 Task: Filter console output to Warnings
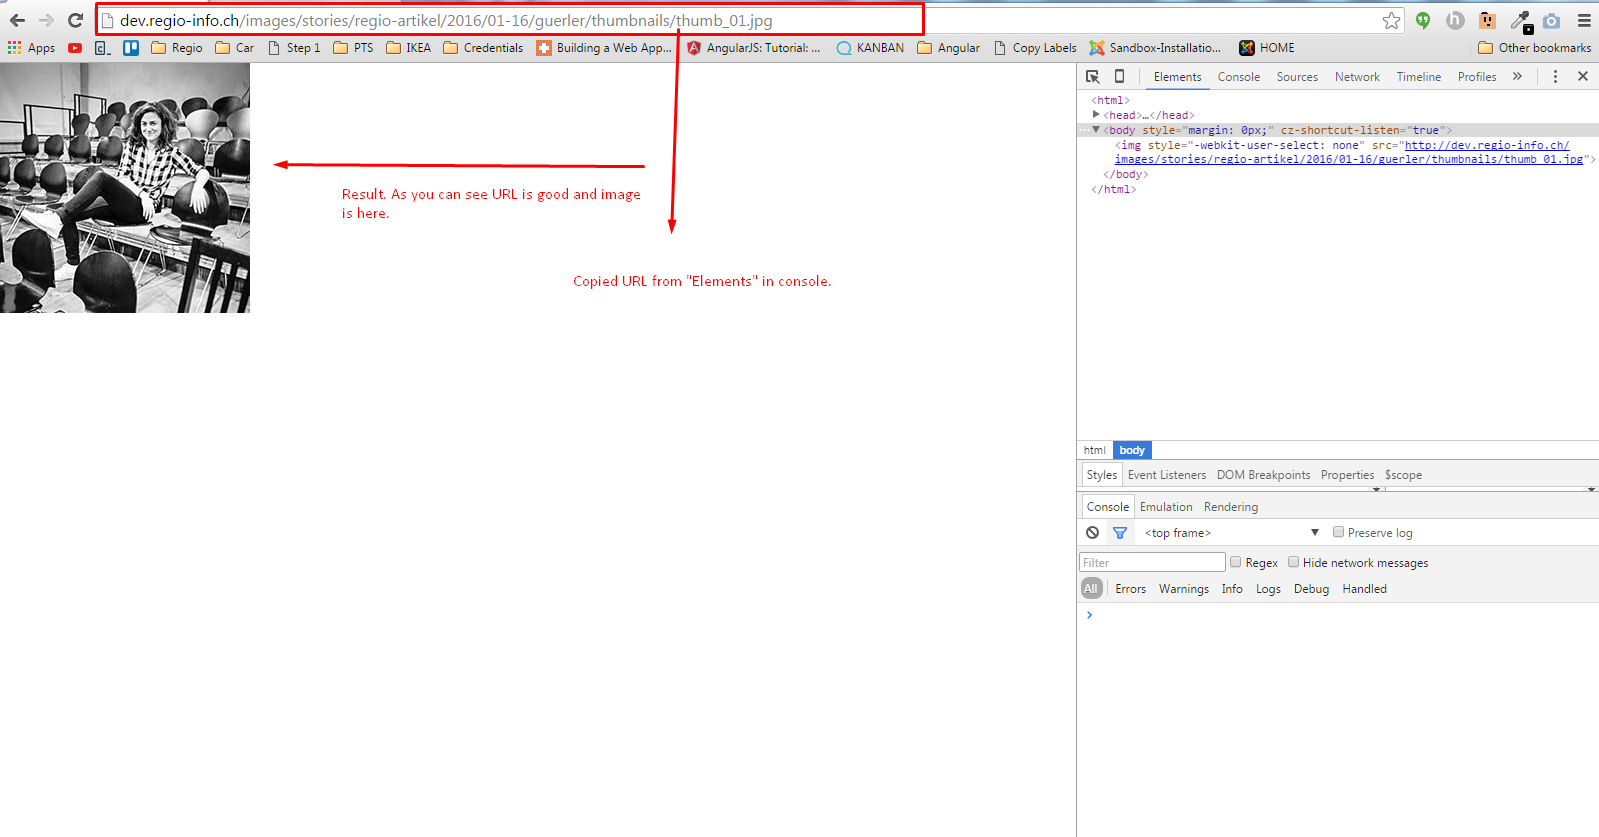pos(1184,589)
